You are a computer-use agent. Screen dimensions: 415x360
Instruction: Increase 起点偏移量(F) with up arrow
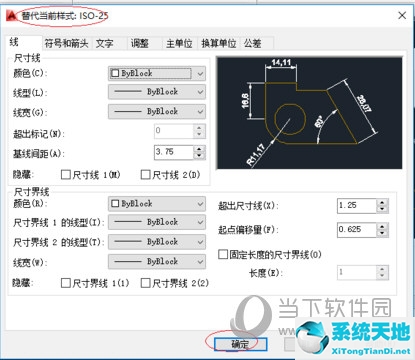pos(382,226)
